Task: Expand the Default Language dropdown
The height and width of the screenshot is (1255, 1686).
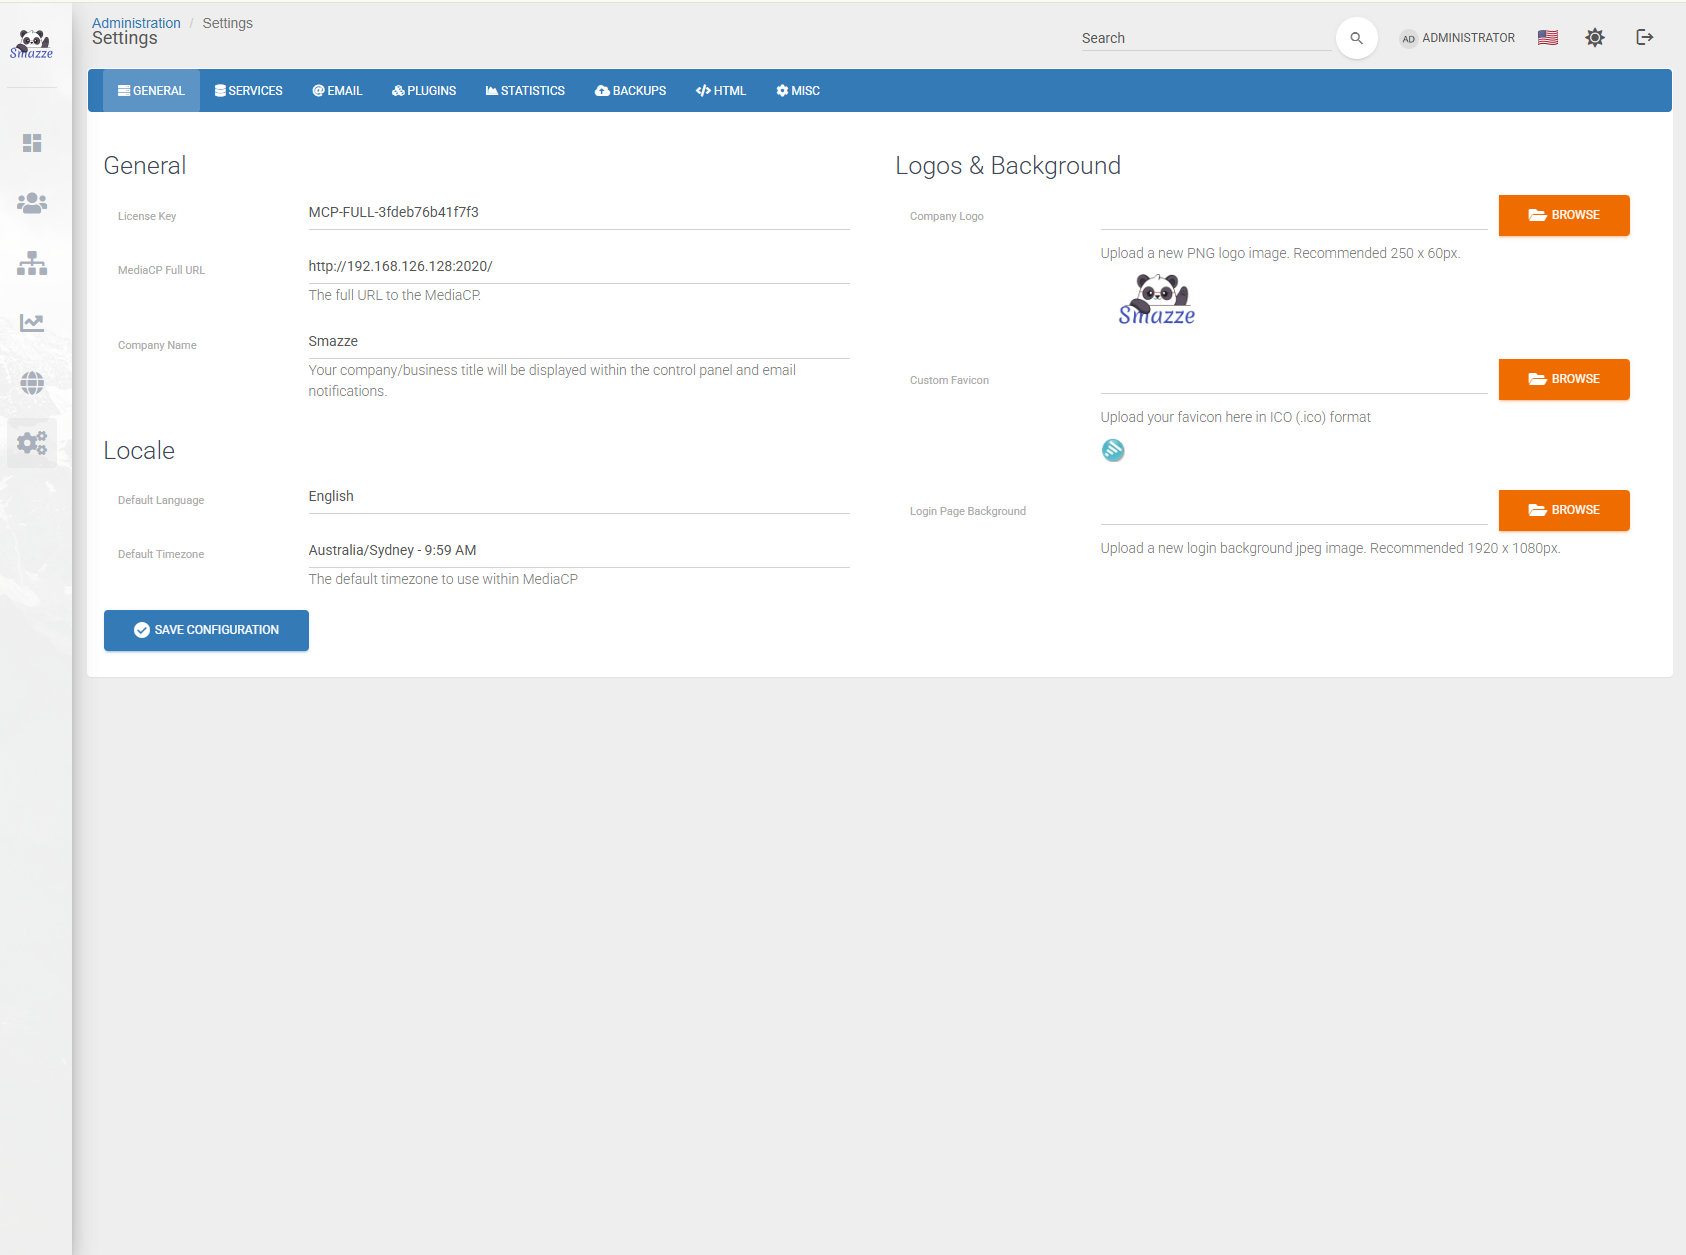Action: (x=578, y=497)
